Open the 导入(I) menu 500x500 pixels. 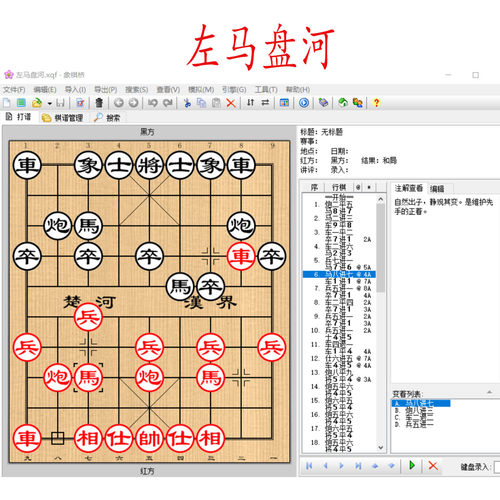(x=75, y=90)
